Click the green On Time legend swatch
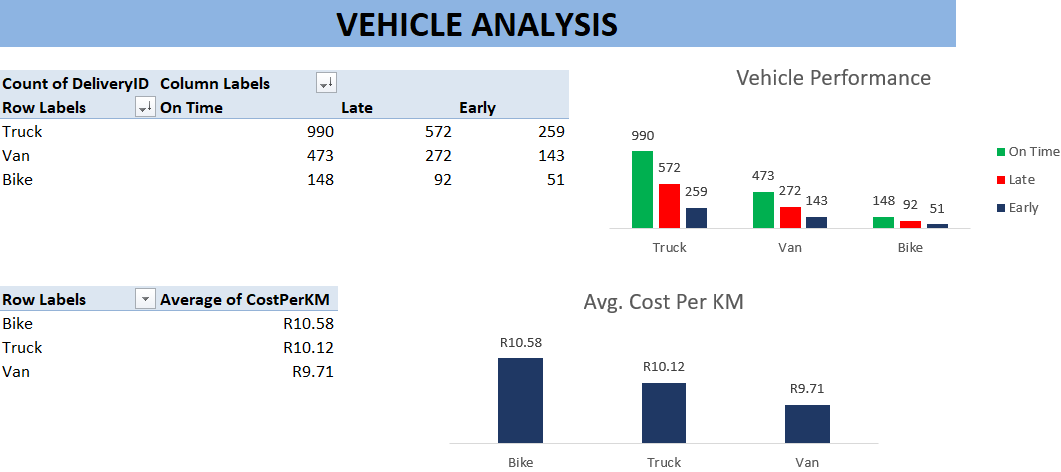The height and width of the screenshot is (472, 1061). pos(1000,152)
